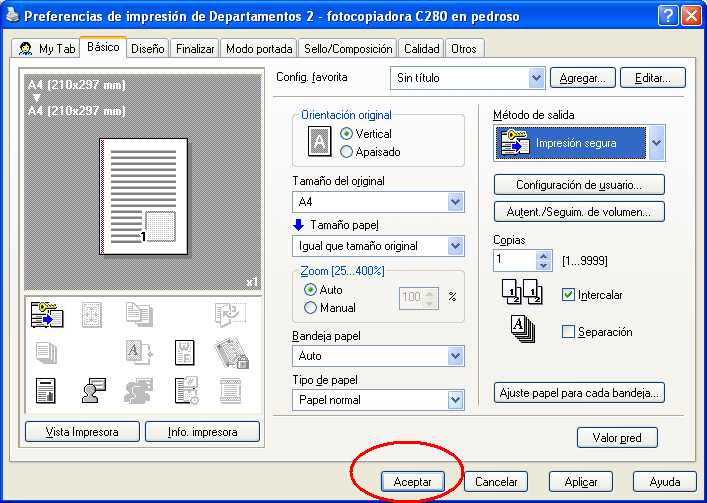Click Ajuste papel para cada bandeja...
The width and height of the screenshot is (707, 503).
[579, 393]
